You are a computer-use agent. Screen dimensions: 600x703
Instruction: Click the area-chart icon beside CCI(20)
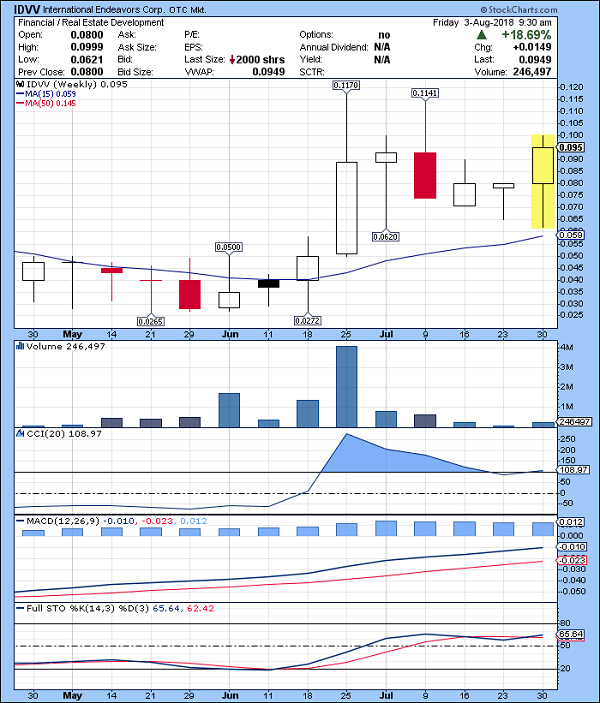pyautogui.click(x=20, y=433)
